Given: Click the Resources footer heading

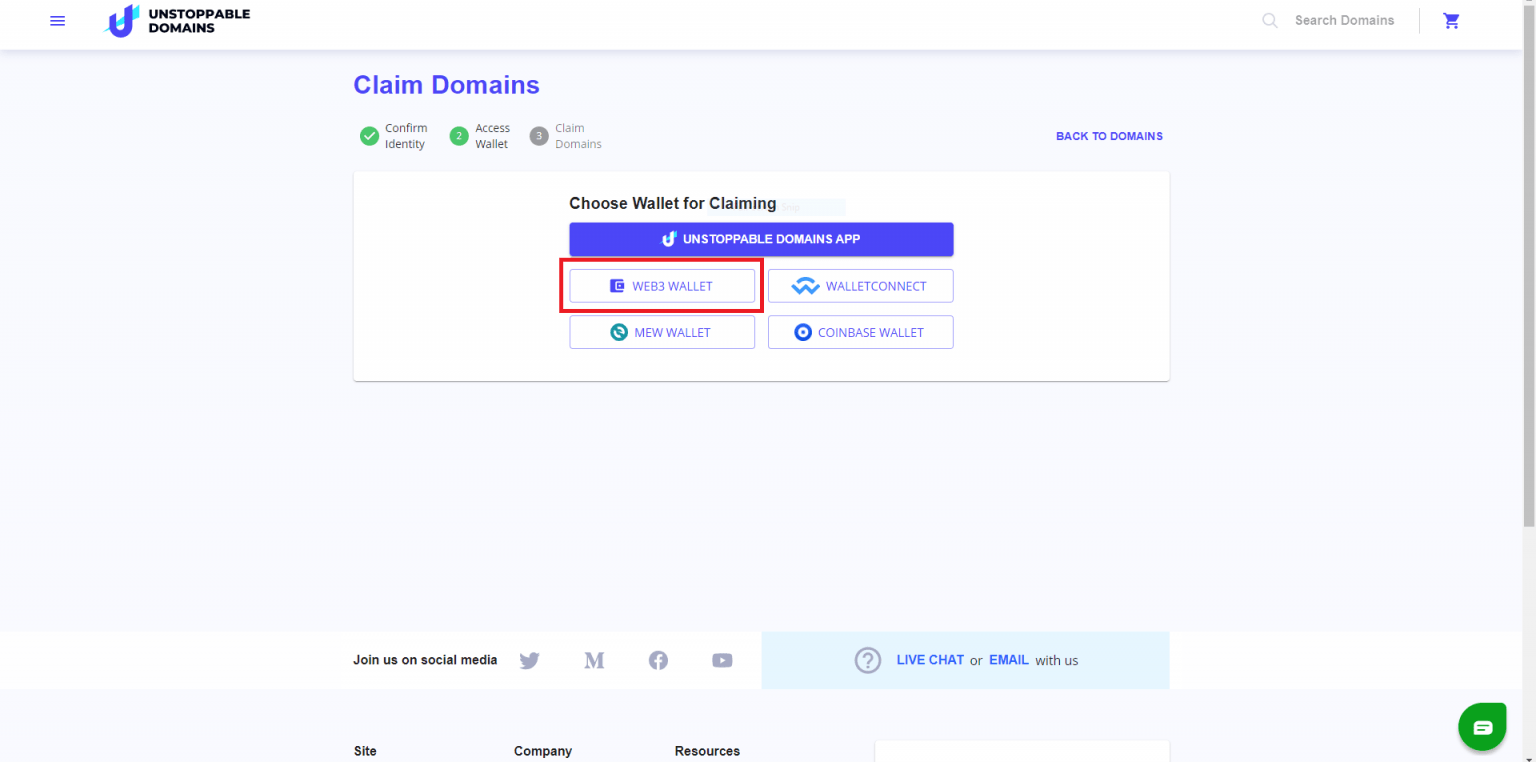Looking at the screenshot, I should [x=707, y=751].
